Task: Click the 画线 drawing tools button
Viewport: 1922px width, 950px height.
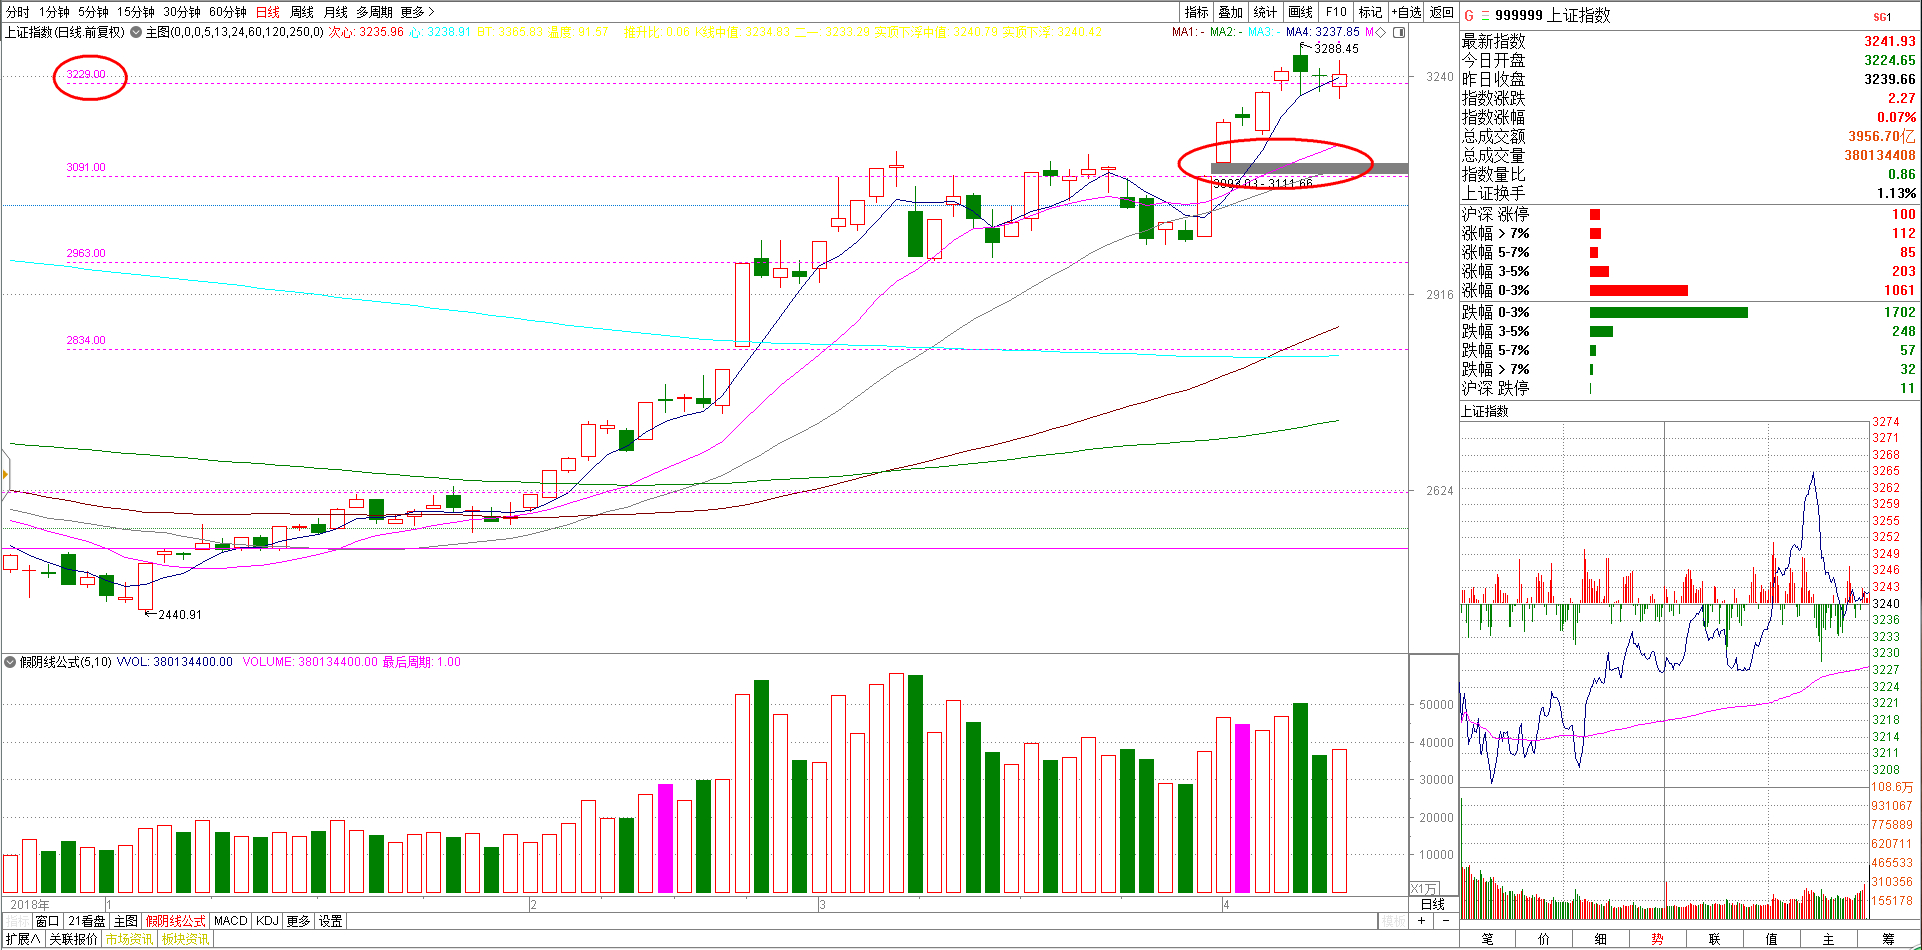Action: (1300, 12)
